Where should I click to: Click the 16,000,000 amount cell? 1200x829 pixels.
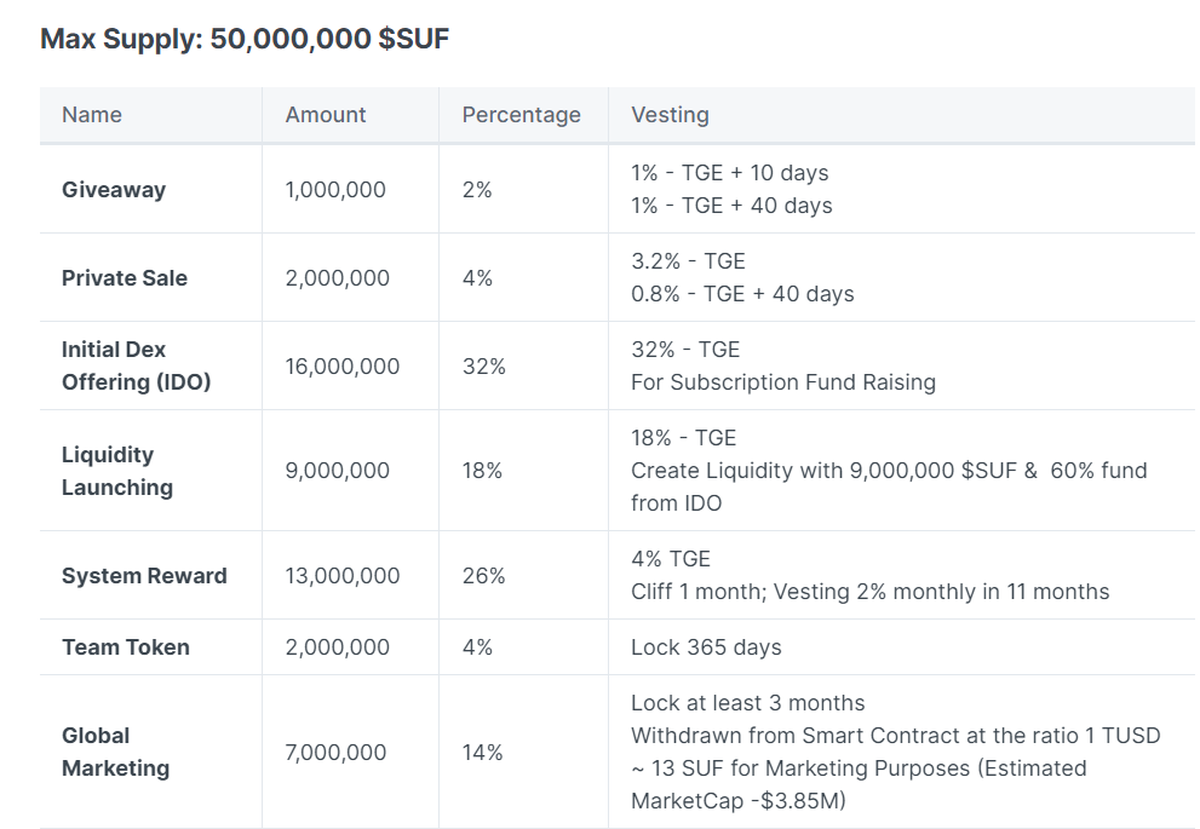[342, 366]
